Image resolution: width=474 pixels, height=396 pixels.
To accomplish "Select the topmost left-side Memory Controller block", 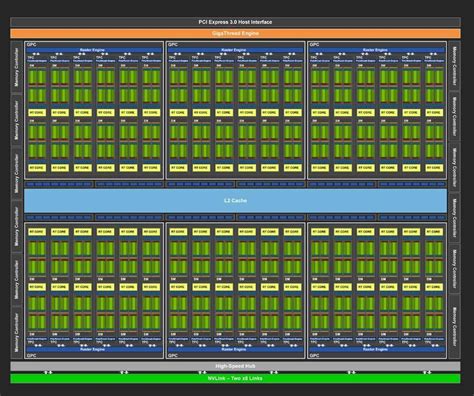I will tap(17, 67).
